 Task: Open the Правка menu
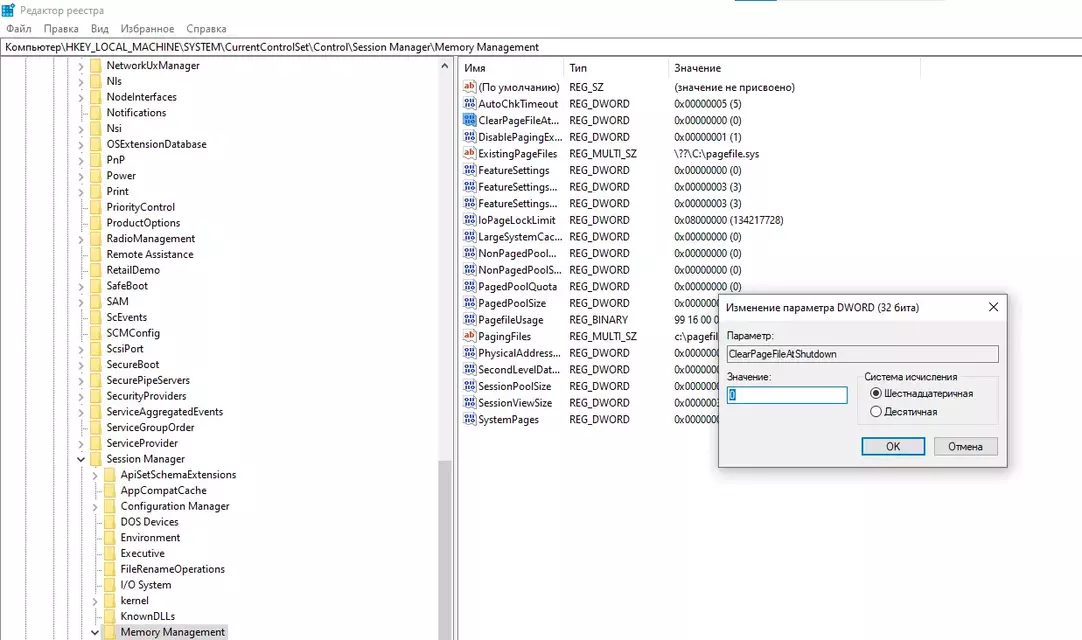tap(61, 29)
